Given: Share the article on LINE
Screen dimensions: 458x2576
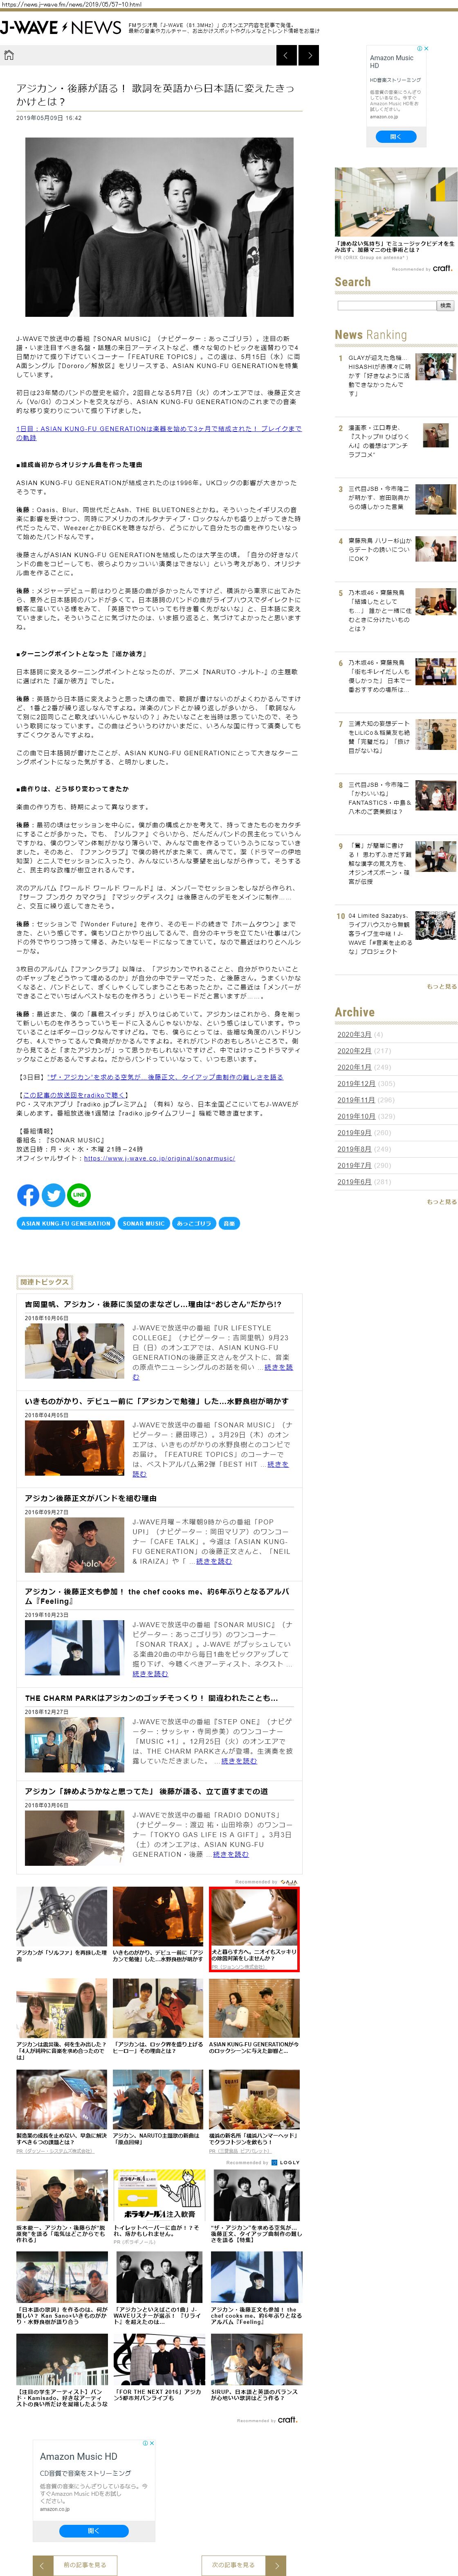Looking at the screenshot, I should tap(79, 1194).
